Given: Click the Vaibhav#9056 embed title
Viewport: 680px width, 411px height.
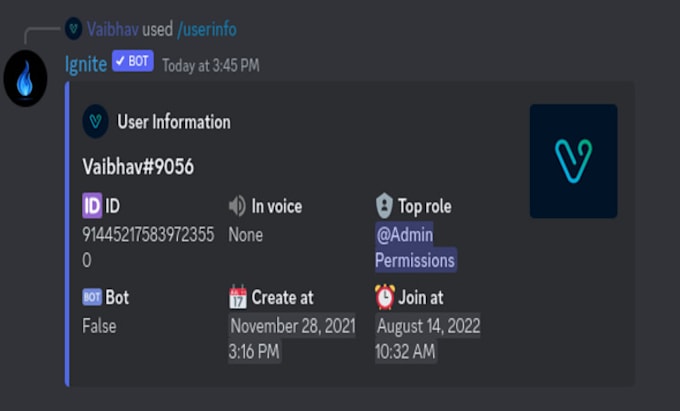Looking at the screenshot, I should click(138, 167).
